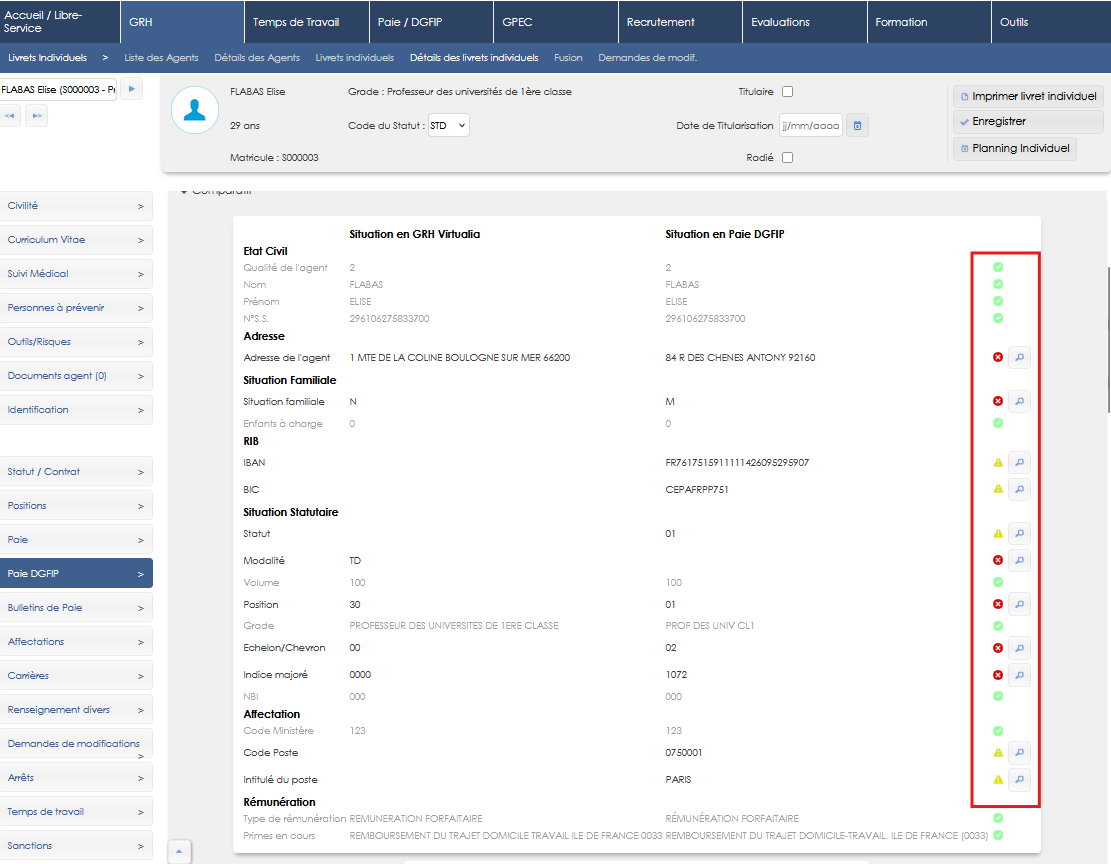Click the play arrow beside agent selector
Screen dimensions: 1111x864
pyautogui.click(x=133, y=90)
